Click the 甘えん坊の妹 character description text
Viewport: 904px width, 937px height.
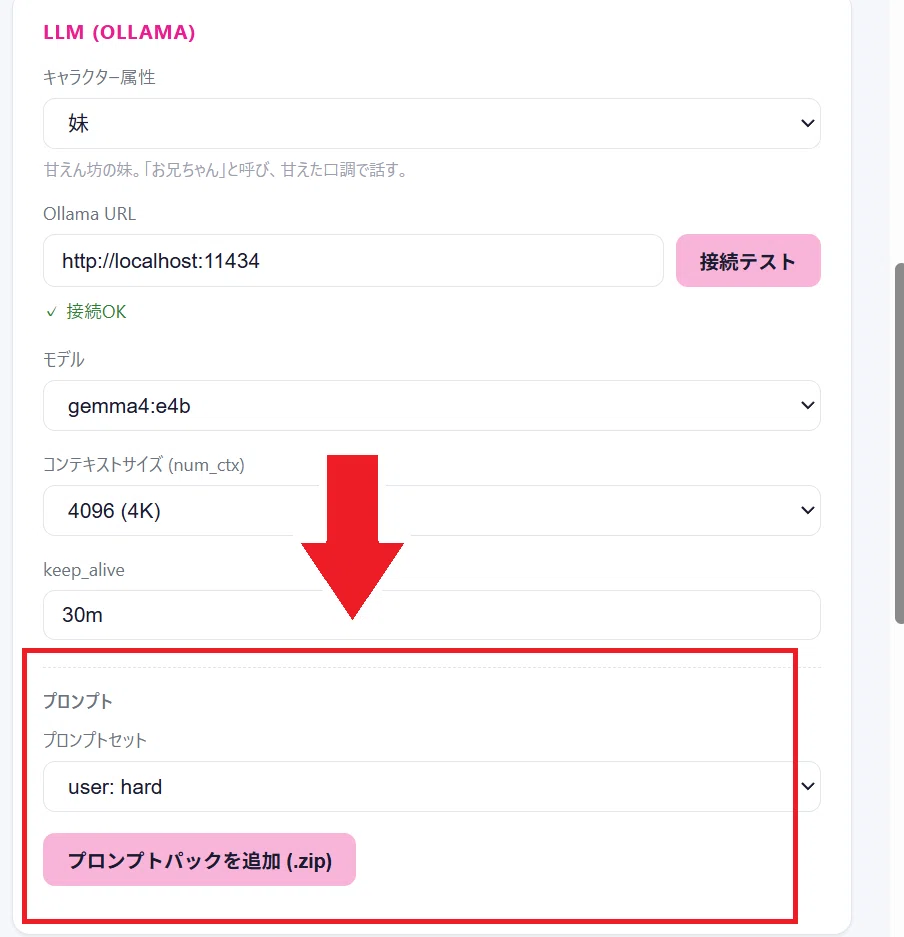226,170
